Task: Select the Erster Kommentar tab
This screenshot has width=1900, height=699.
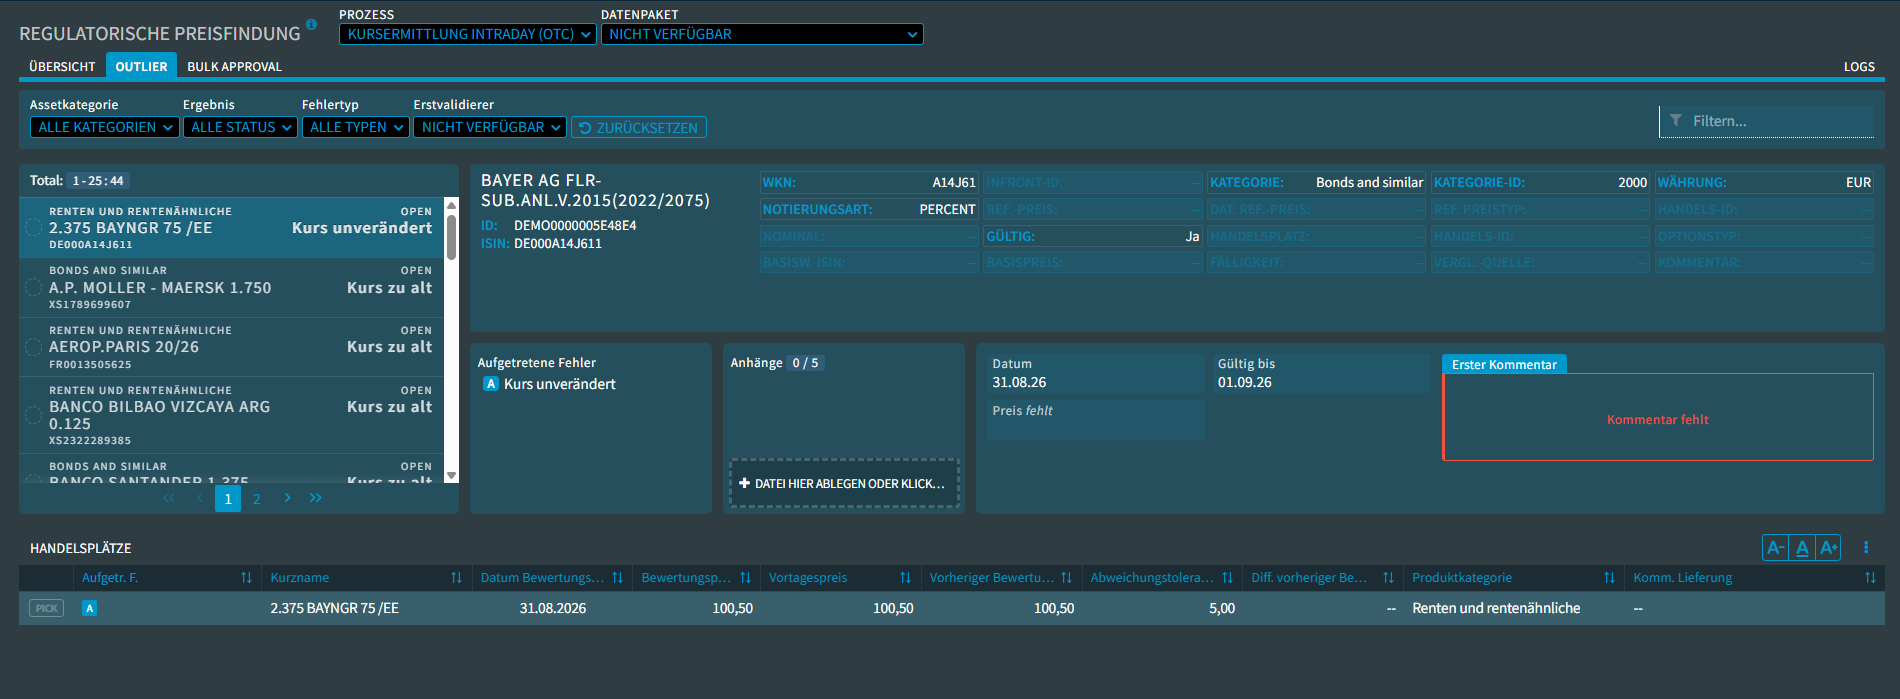Action: 1504,364
